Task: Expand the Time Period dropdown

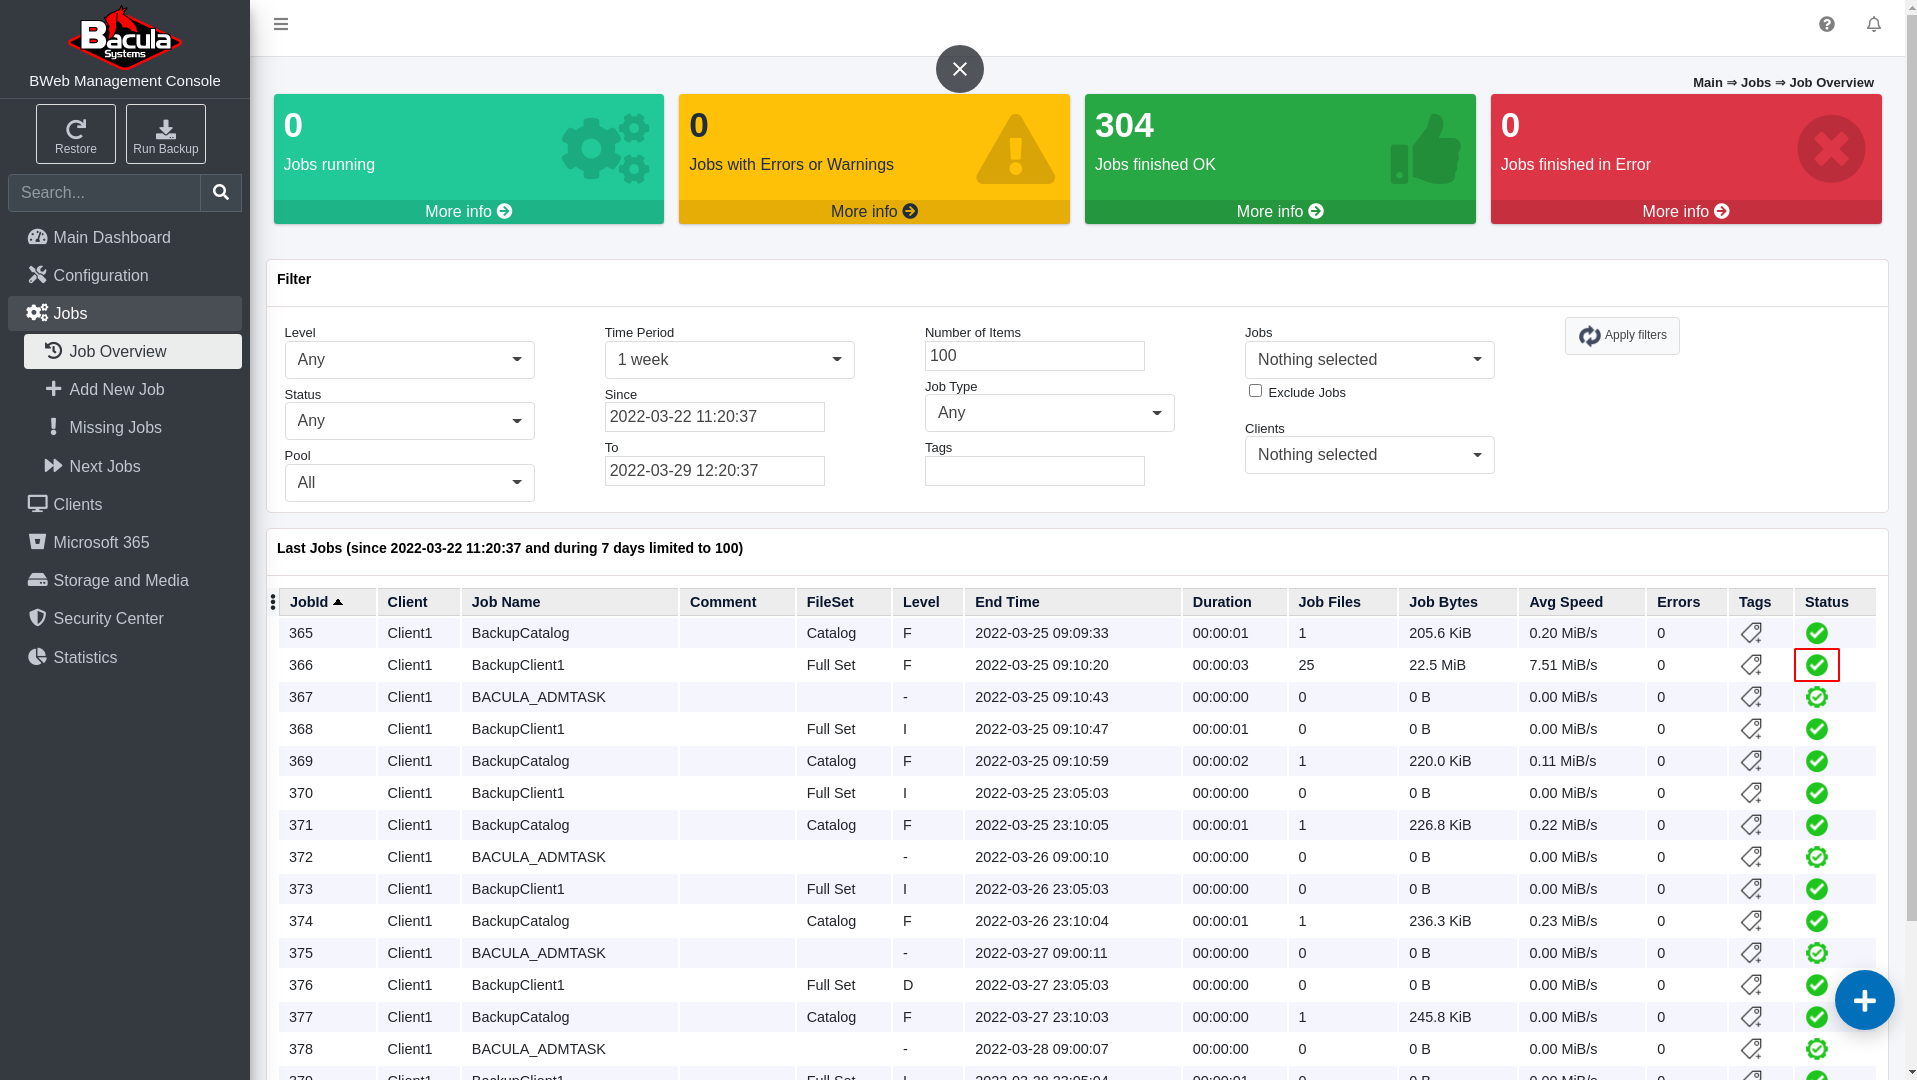Action: coord(730,360)
